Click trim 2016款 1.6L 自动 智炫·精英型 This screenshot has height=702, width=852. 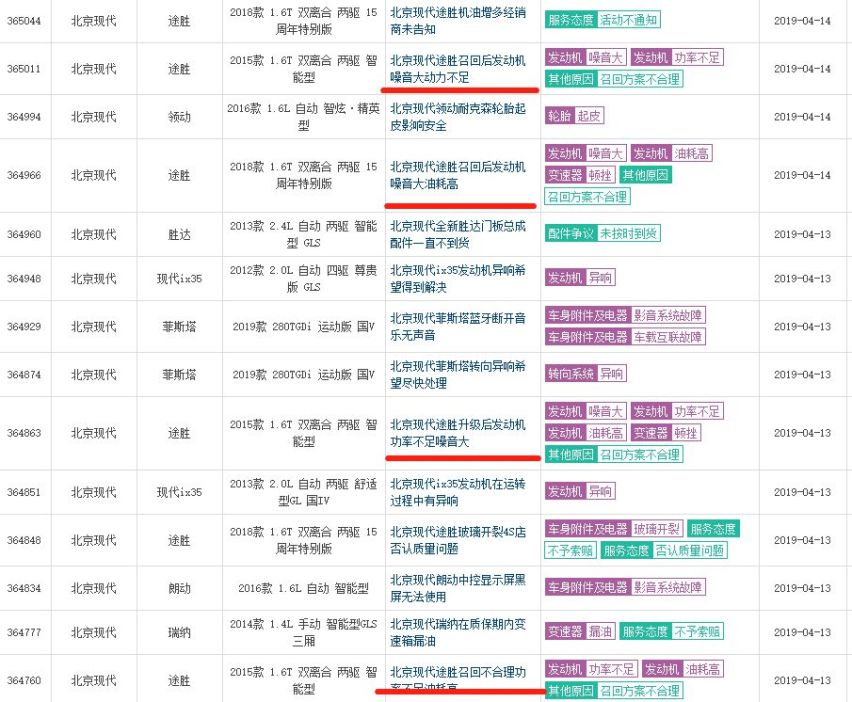(303, 117)
